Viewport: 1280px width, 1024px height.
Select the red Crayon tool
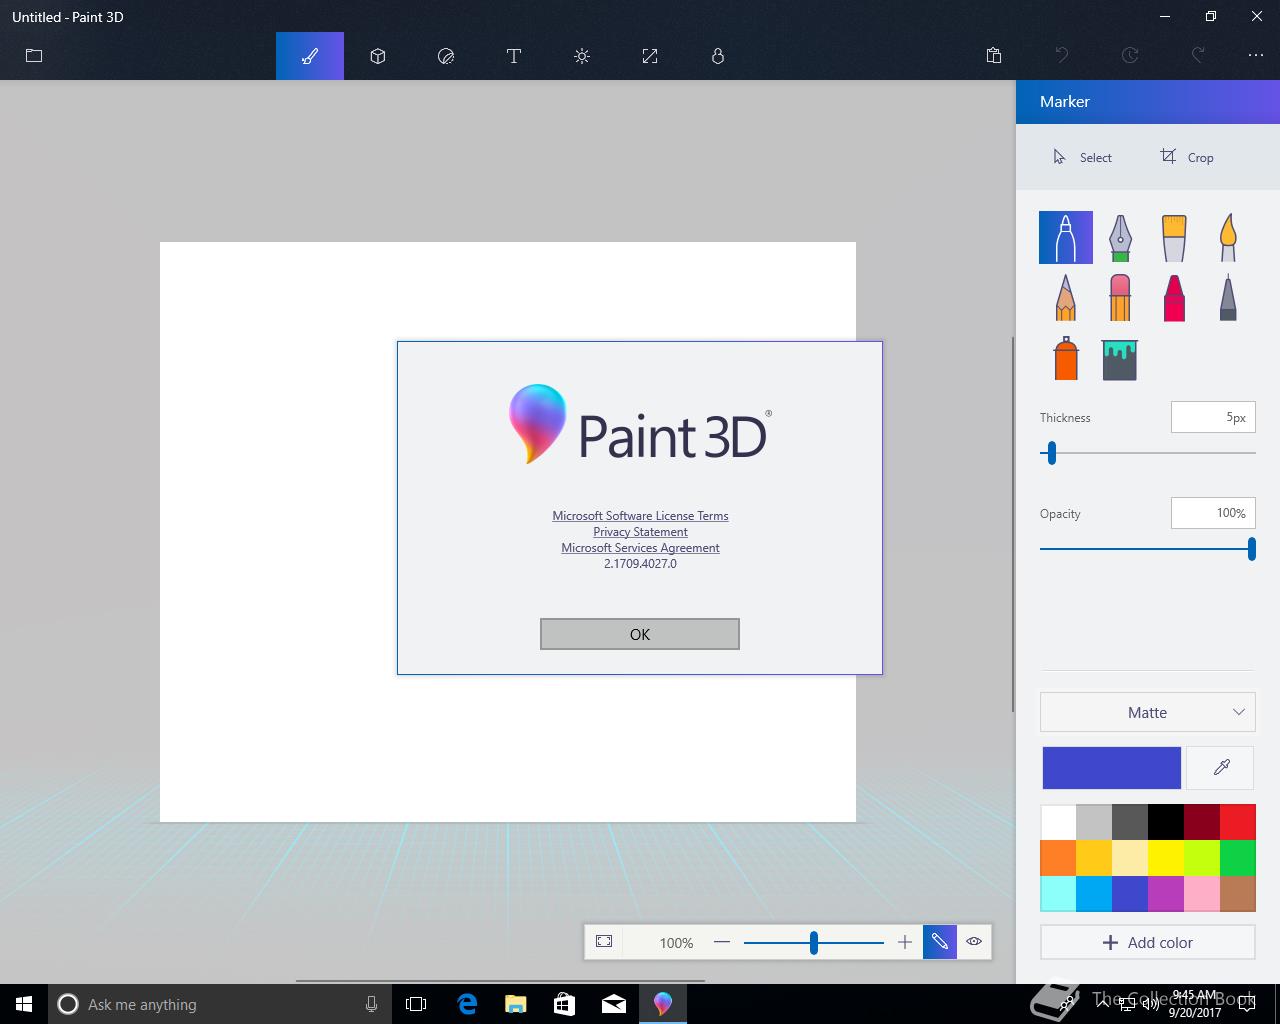tap(1174, 297)
